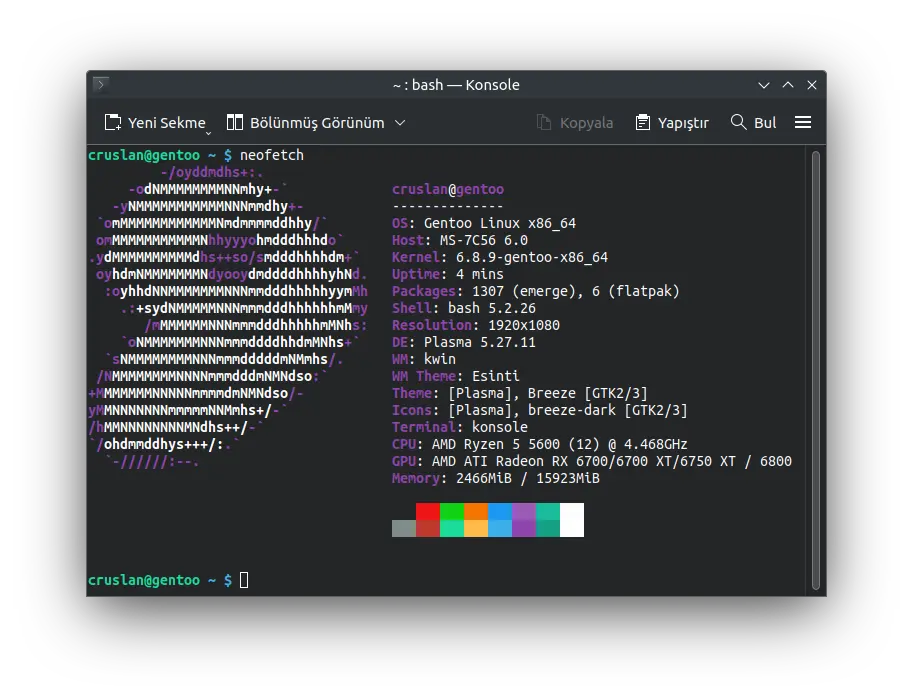This screenshot has width=913, height=699.
Task: Click the white color block in the palette
Action: tap(572, 520)
